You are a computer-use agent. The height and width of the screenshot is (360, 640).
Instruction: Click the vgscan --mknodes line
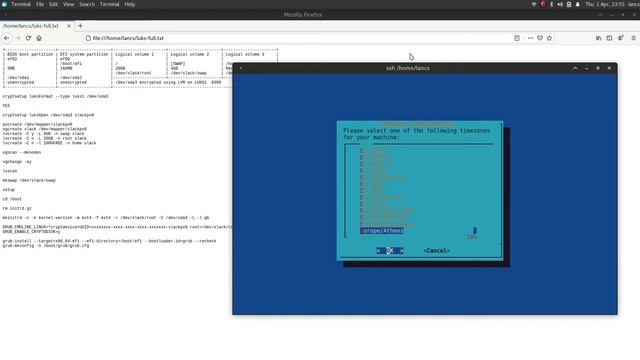22,152
